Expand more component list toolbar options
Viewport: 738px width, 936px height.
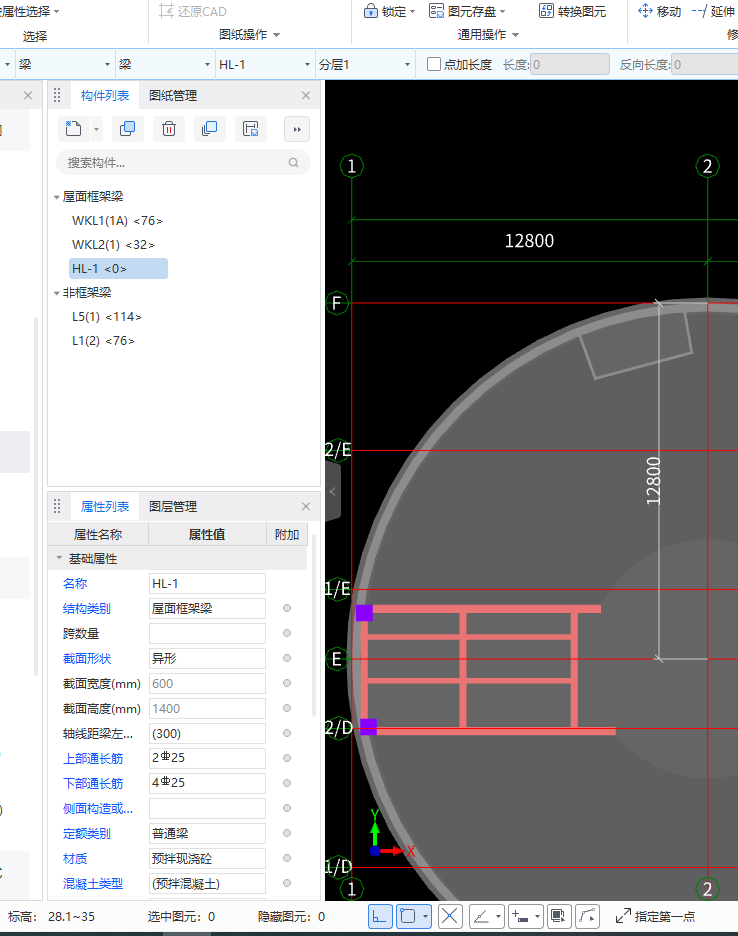point(297,129)
